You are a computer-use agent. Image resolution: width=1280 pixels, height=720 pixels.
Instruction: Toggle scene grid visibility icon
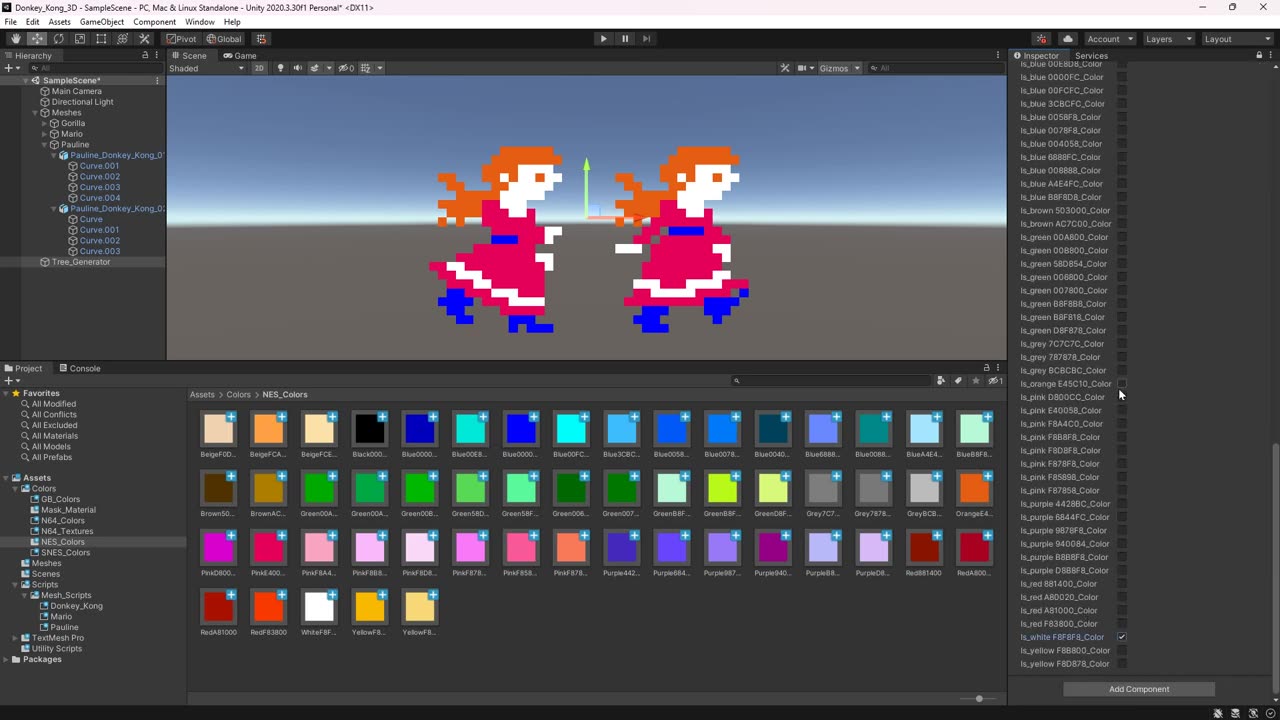[x=367, y=68]
